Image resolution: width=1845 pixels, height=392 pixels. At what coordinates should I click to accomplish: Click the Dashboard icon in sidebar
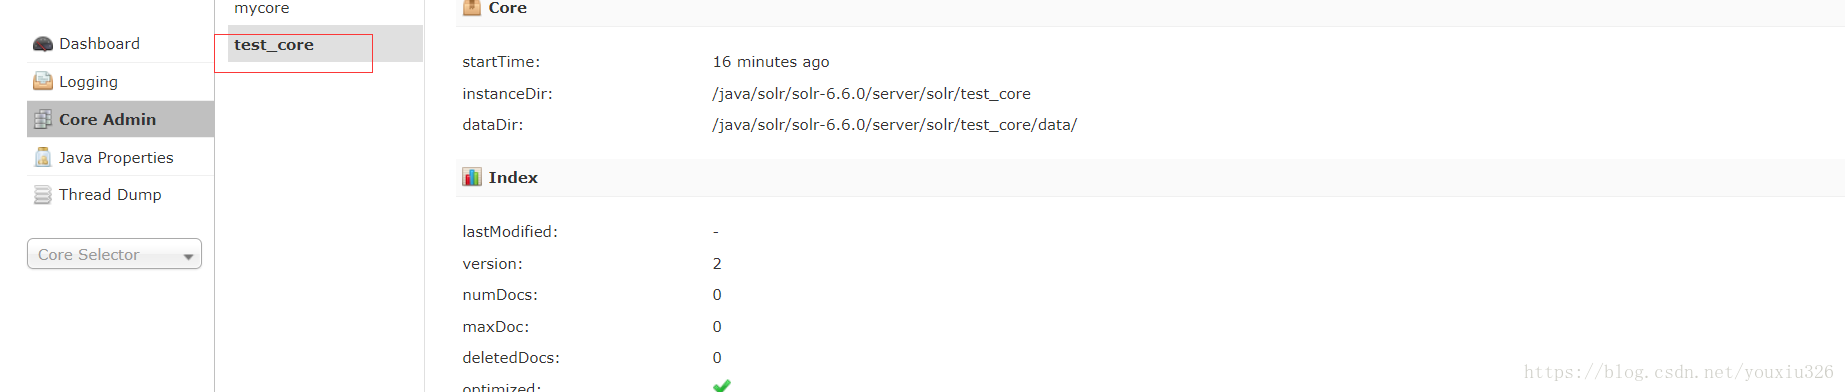tap(42, 44)
